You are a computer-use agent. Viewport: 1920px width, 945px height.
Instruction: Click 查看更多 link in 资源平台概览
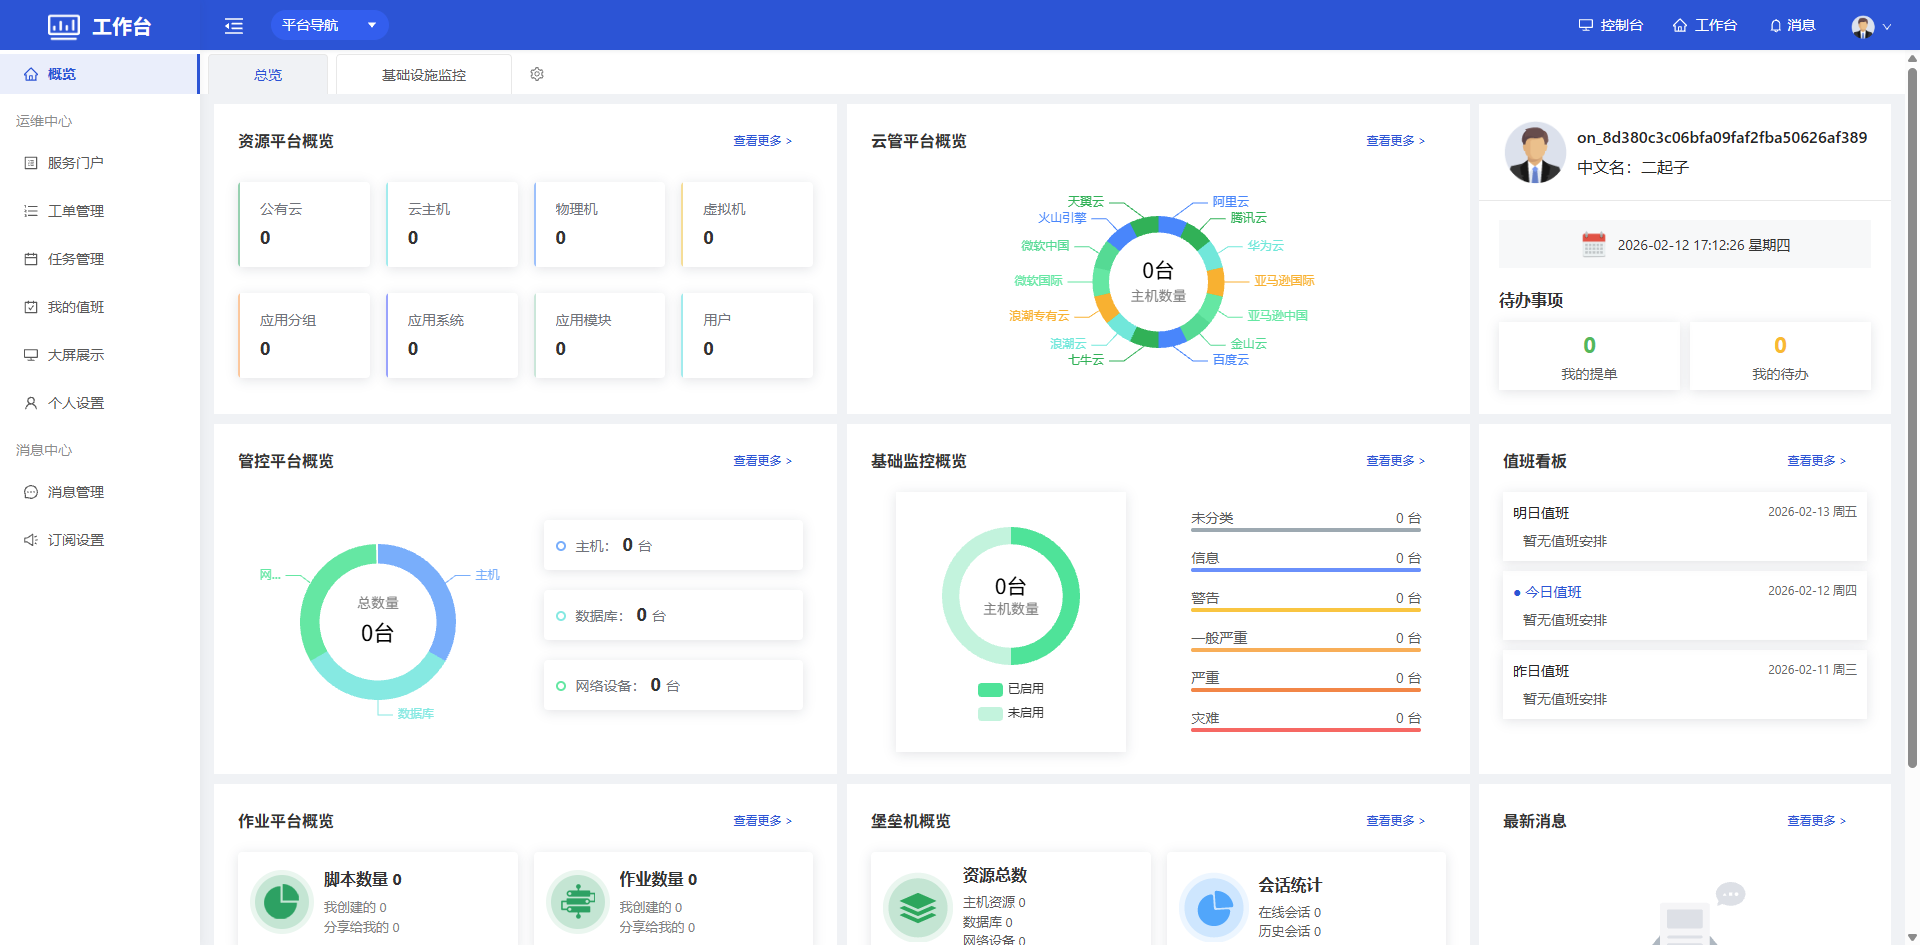coord(762,141)
